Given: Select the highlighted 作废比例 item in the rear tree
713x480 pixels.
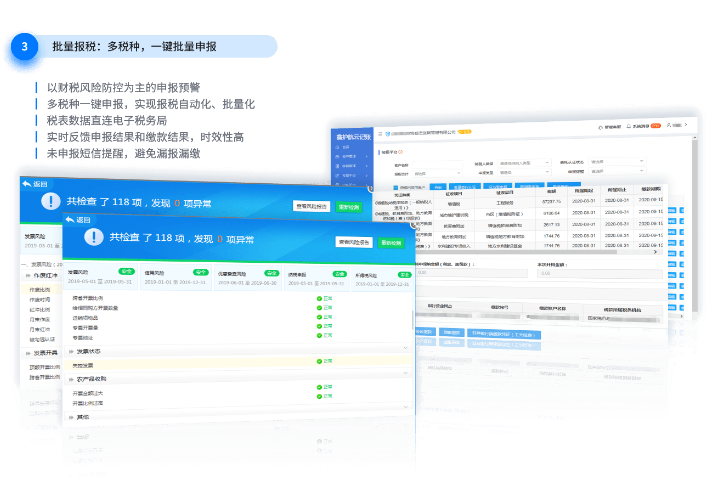Looking at the screenshot, I should pyautogui.click(x=40, y=290).
